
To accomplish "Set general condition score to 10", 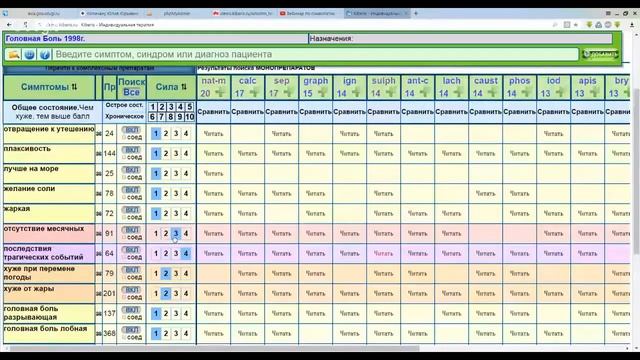I will pyautogui.click(x=189, y=117).
